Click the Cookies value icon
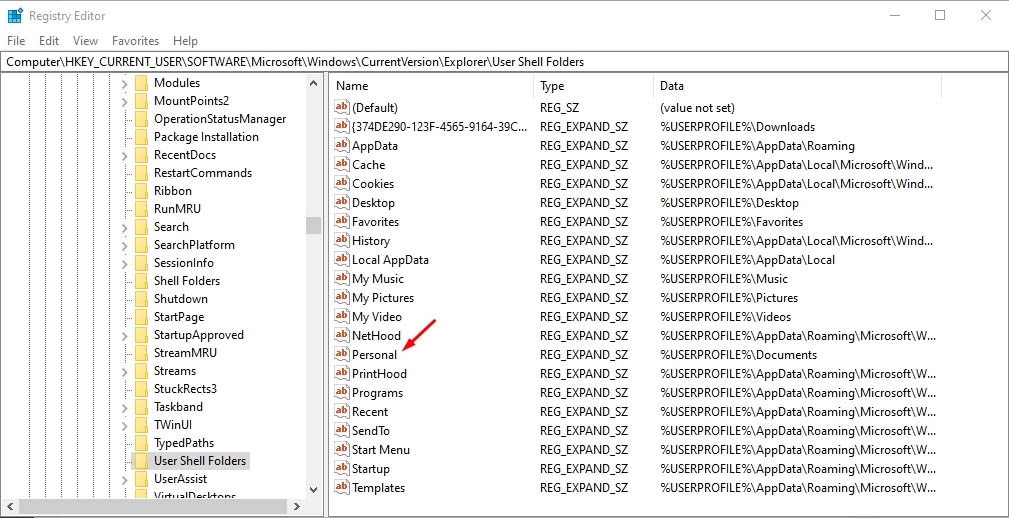This screenshot has width=1009, height=518. pyautogui.click(x=342, y=183)
